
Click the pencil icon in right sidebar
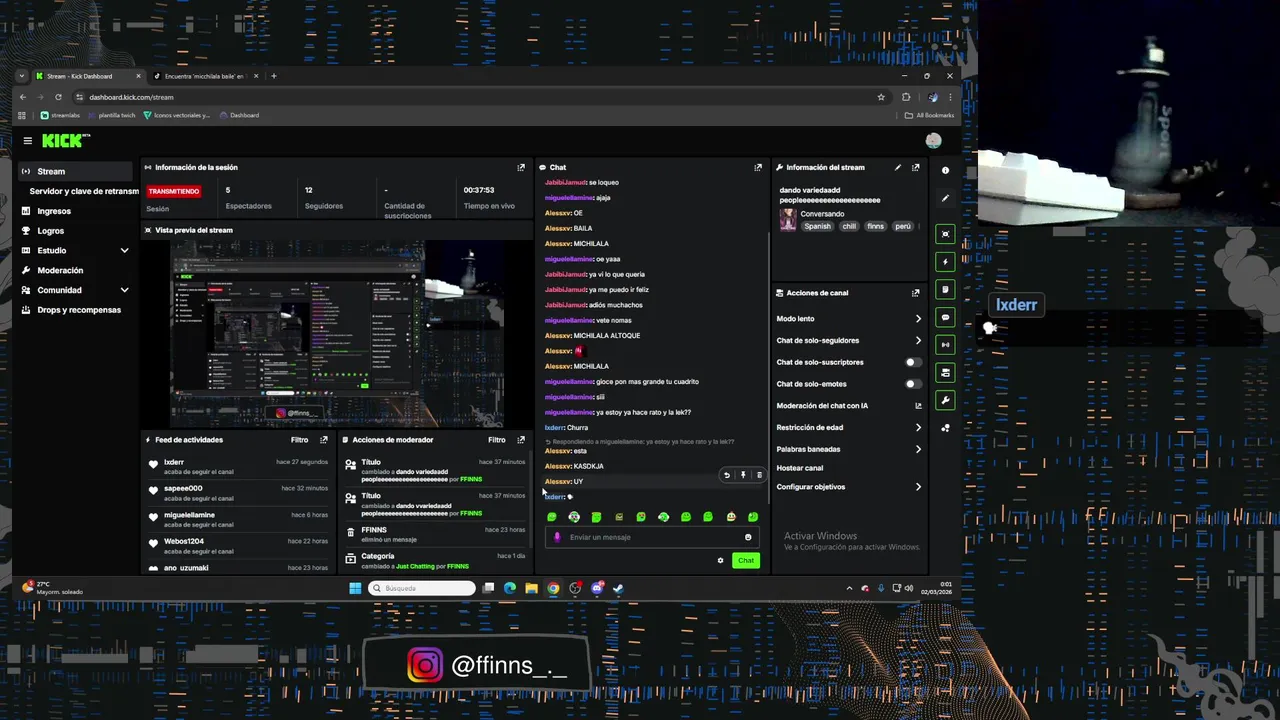[945, 198]
